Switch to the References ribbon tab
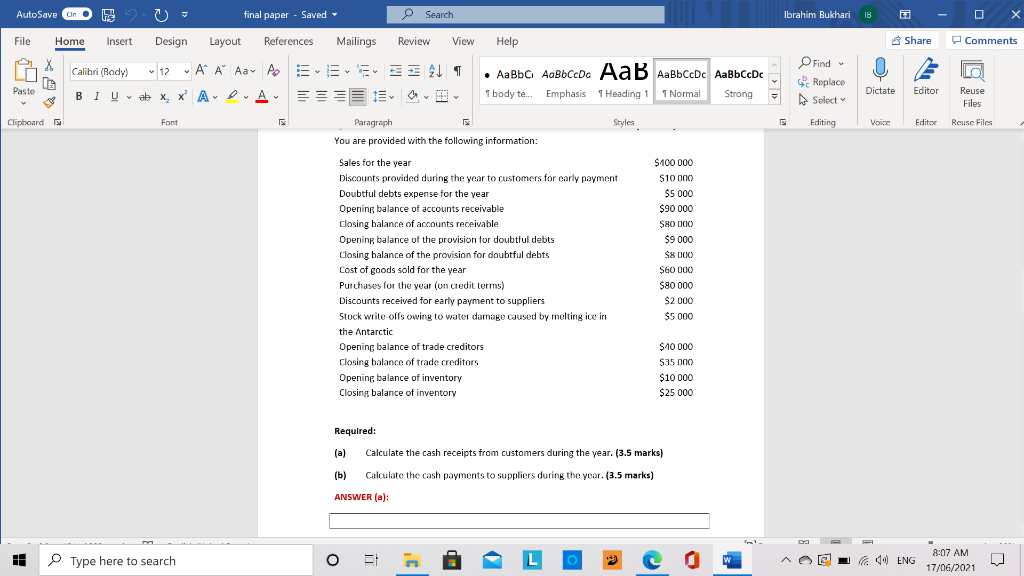This screenshot has width=1024, height=576. [288, 41]
